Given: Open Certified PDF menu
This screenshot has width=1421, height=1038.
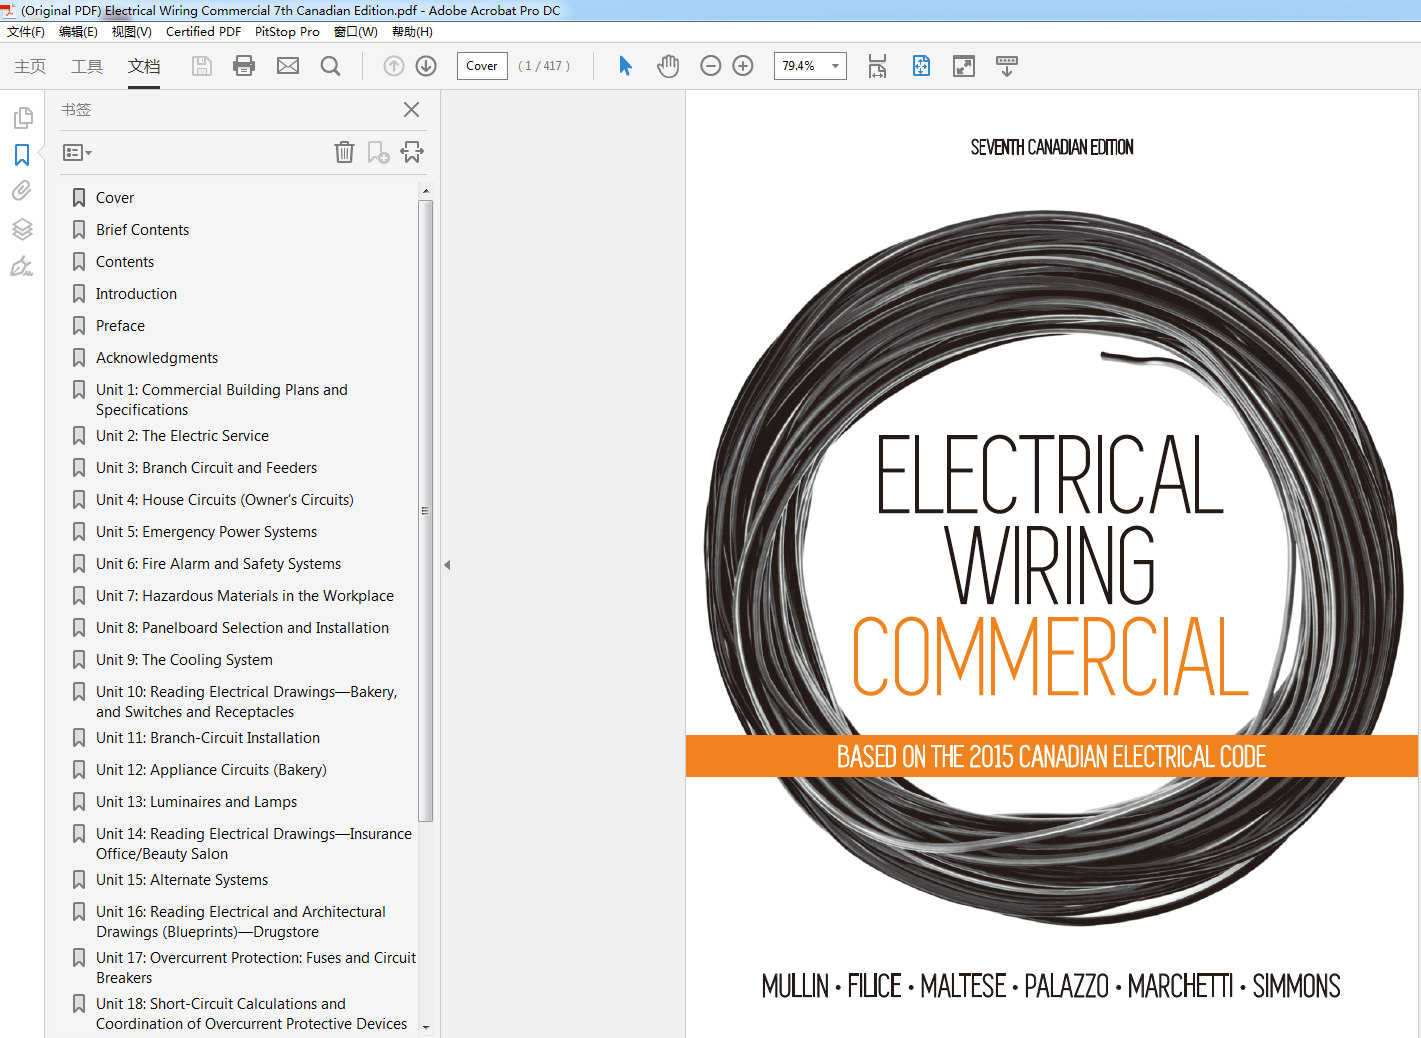Looking at the screenshot, I should pos(203,32).
